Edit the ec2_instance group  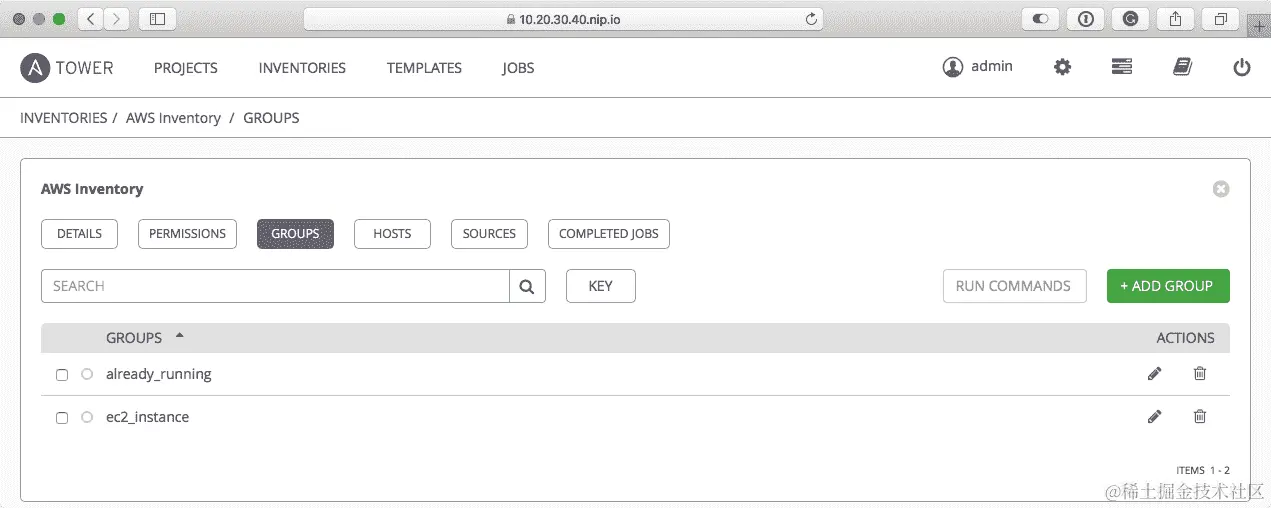click(1155, 417)
